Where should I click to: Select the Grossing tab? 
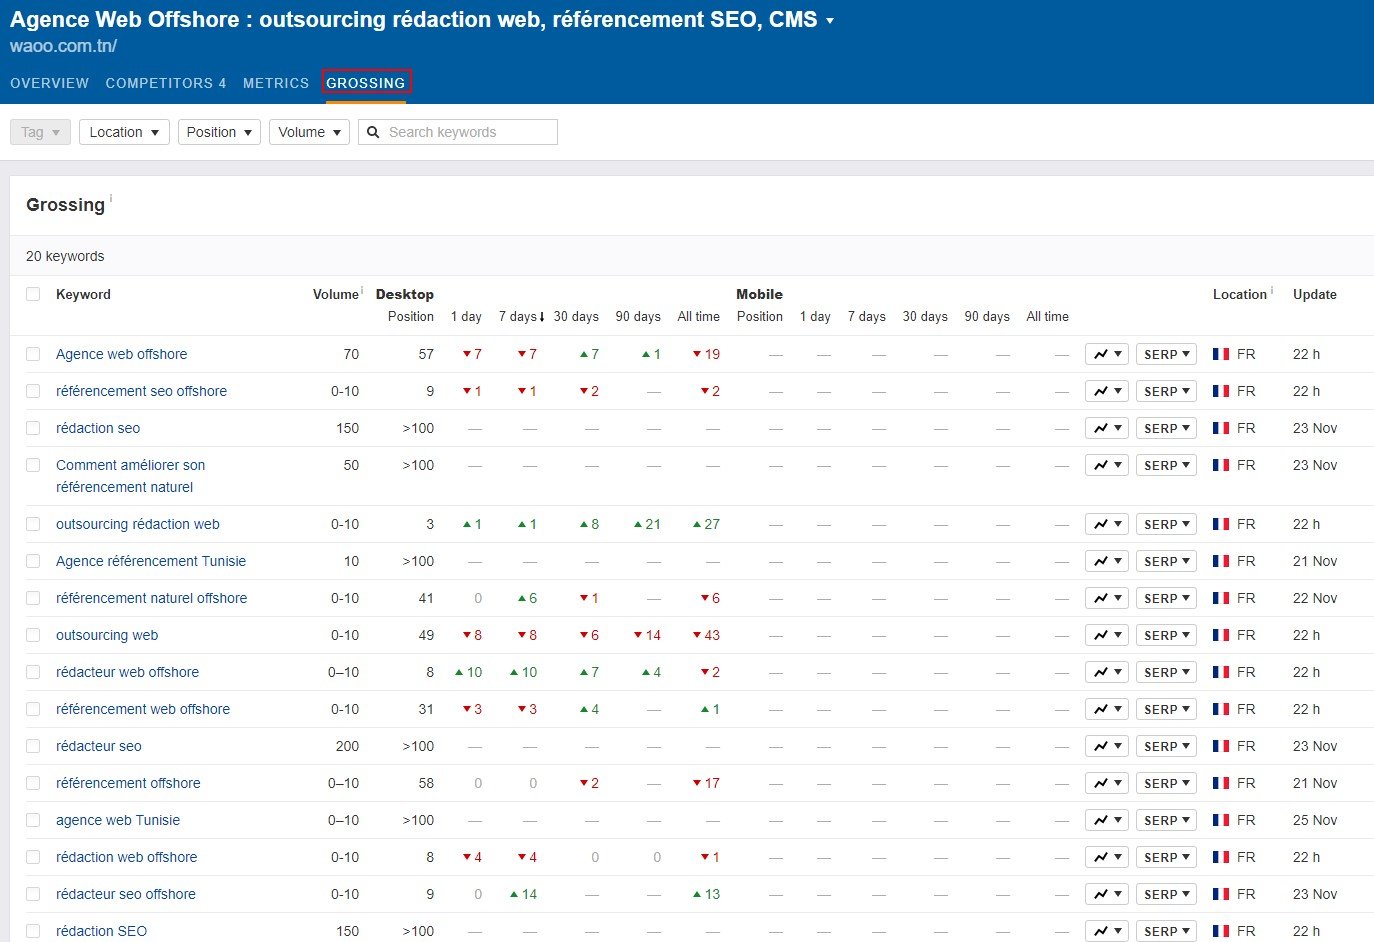point(366,83)
